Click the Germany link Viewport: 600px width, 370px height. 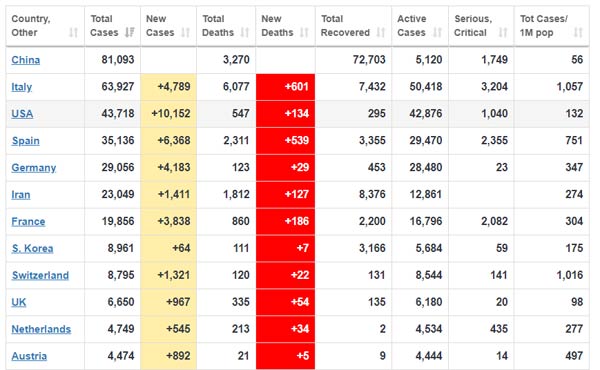coord(34,168)
